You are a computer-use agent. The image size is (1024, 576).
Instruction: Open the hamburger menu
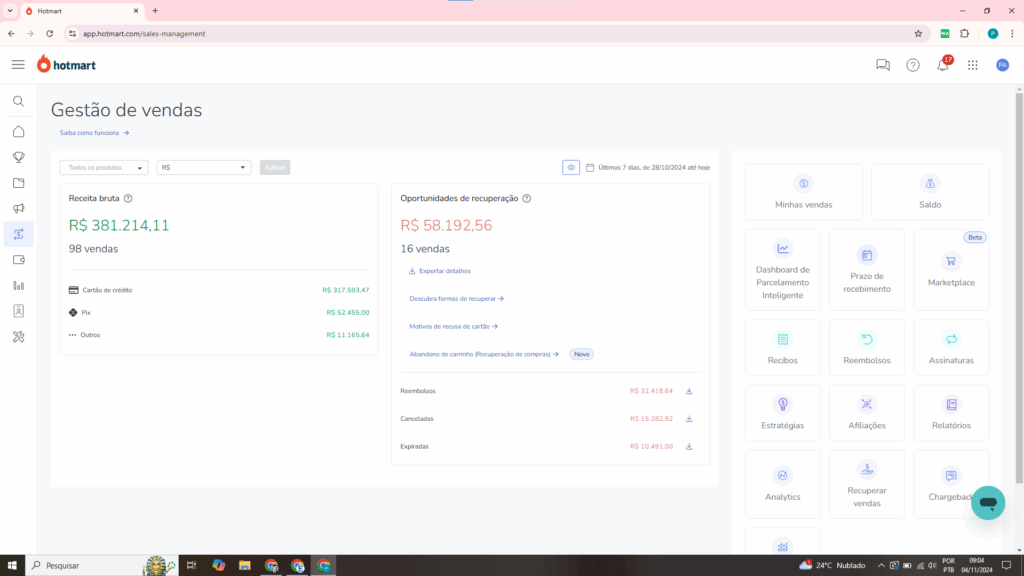tap(18, 65)
